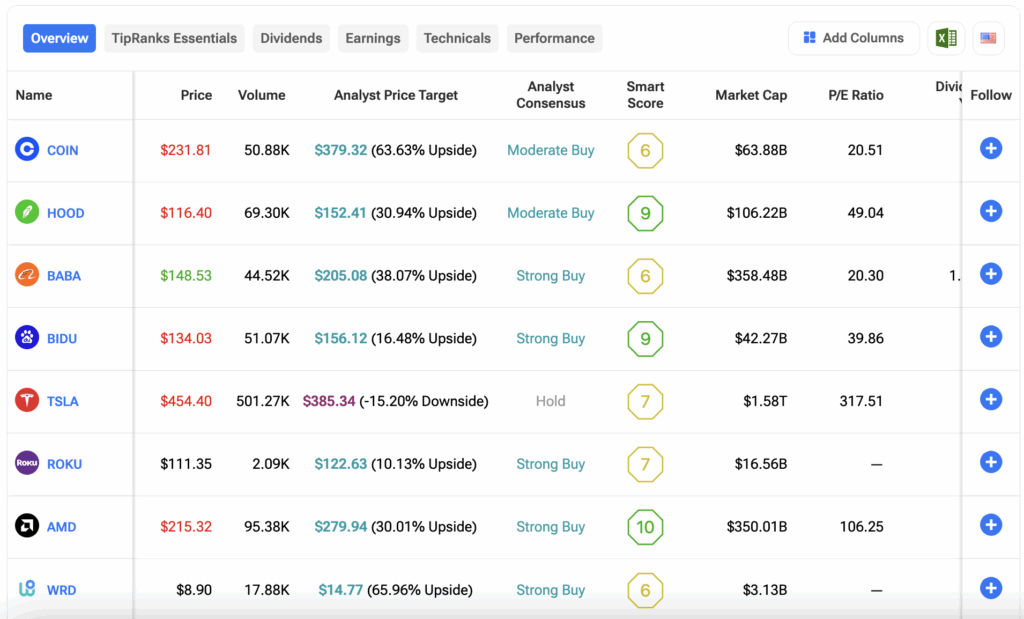Screen dimensions: 1024x619
Task: Click the Coinbase COIN logo icon
Action: [x=27, y=150]
